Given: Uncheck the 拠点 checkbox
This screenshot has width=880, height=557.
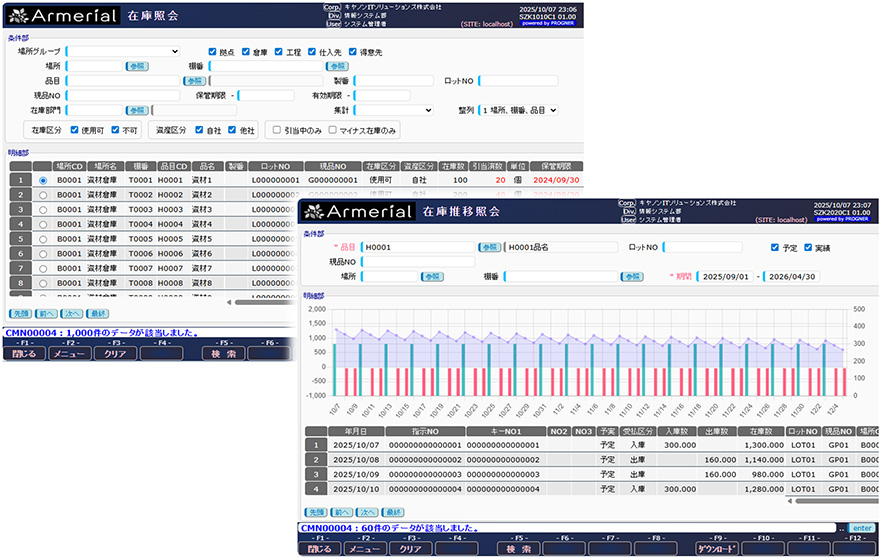Looking at the screenshot, I should (x=212, y=52).
